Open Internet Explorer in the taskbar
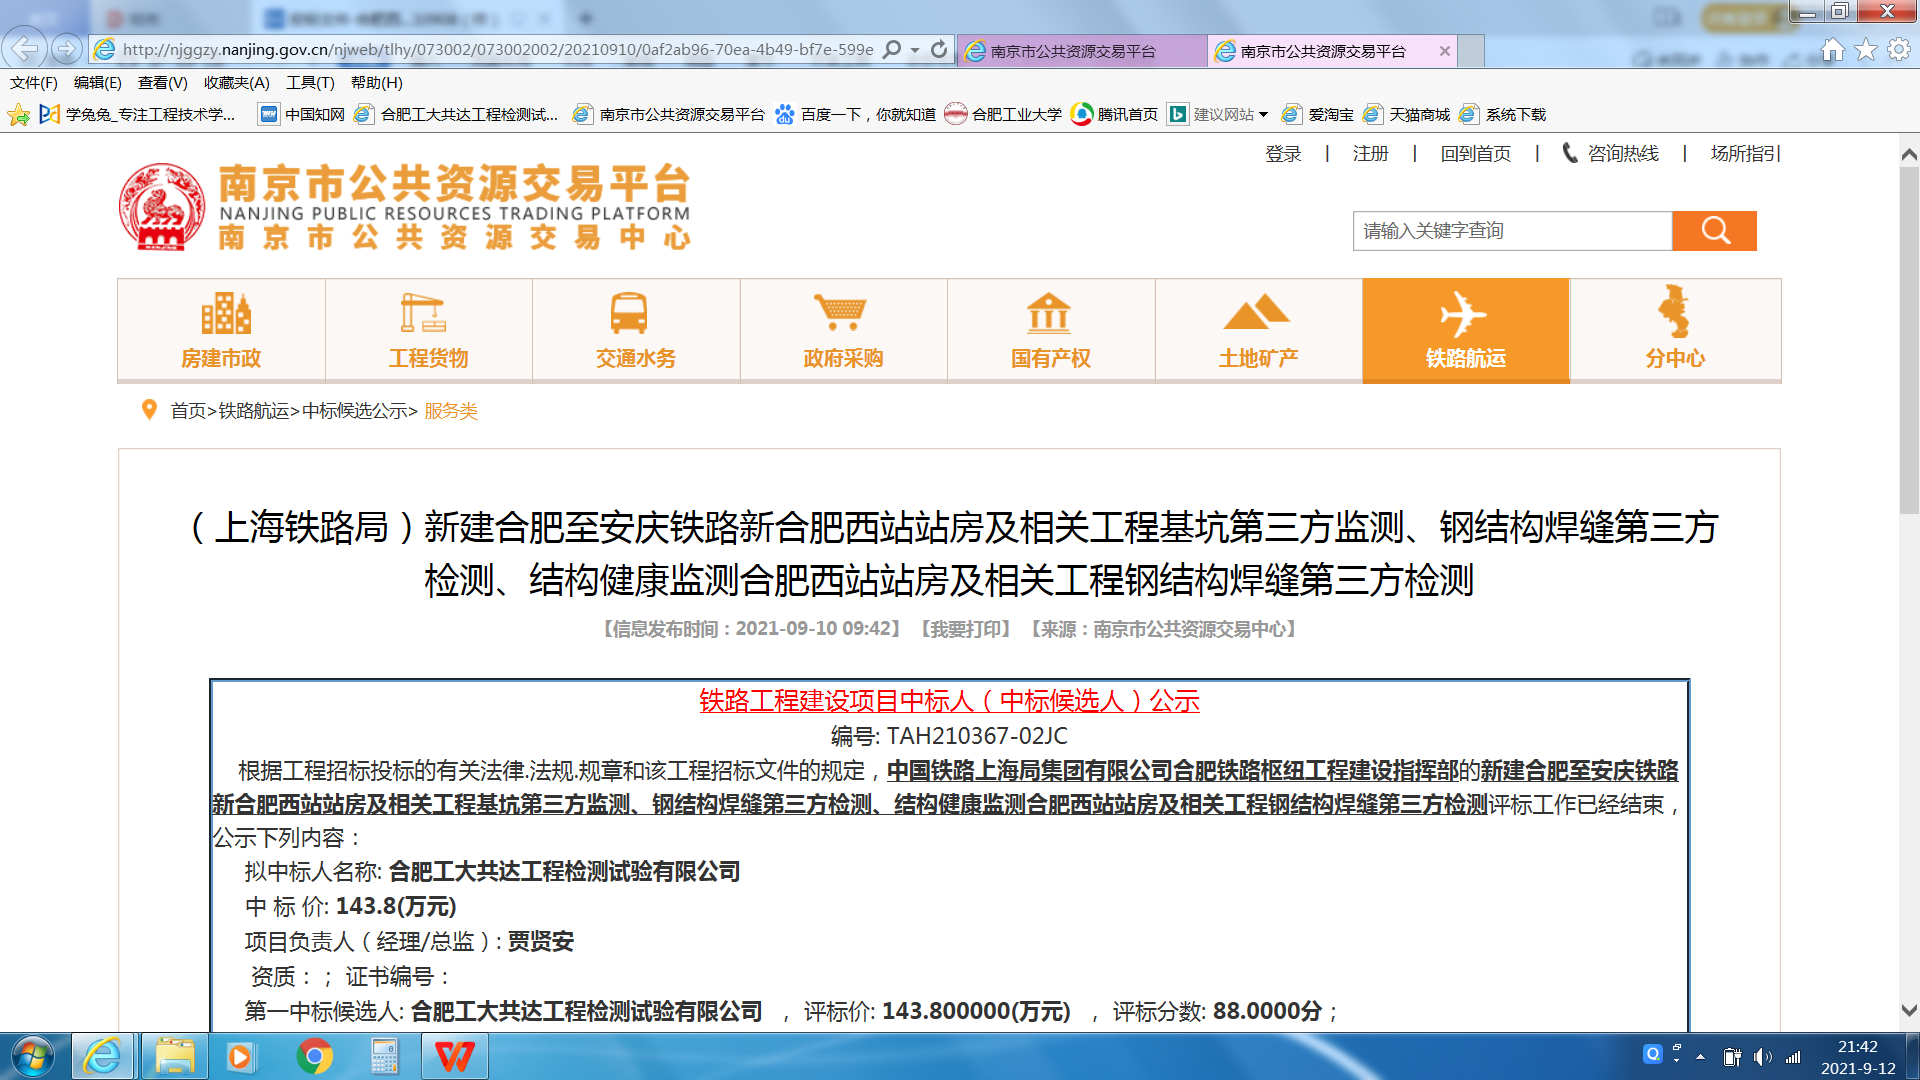 tap(102, 1057)
